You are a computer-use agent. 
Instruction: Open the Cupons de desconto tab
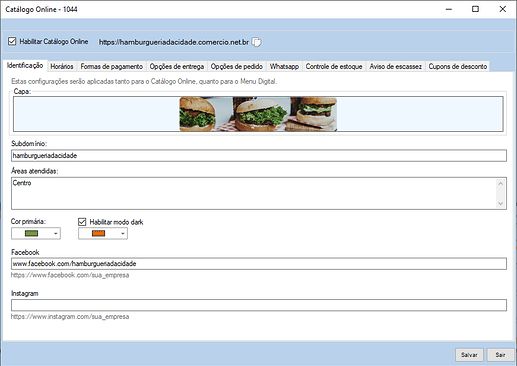[458, 66]
